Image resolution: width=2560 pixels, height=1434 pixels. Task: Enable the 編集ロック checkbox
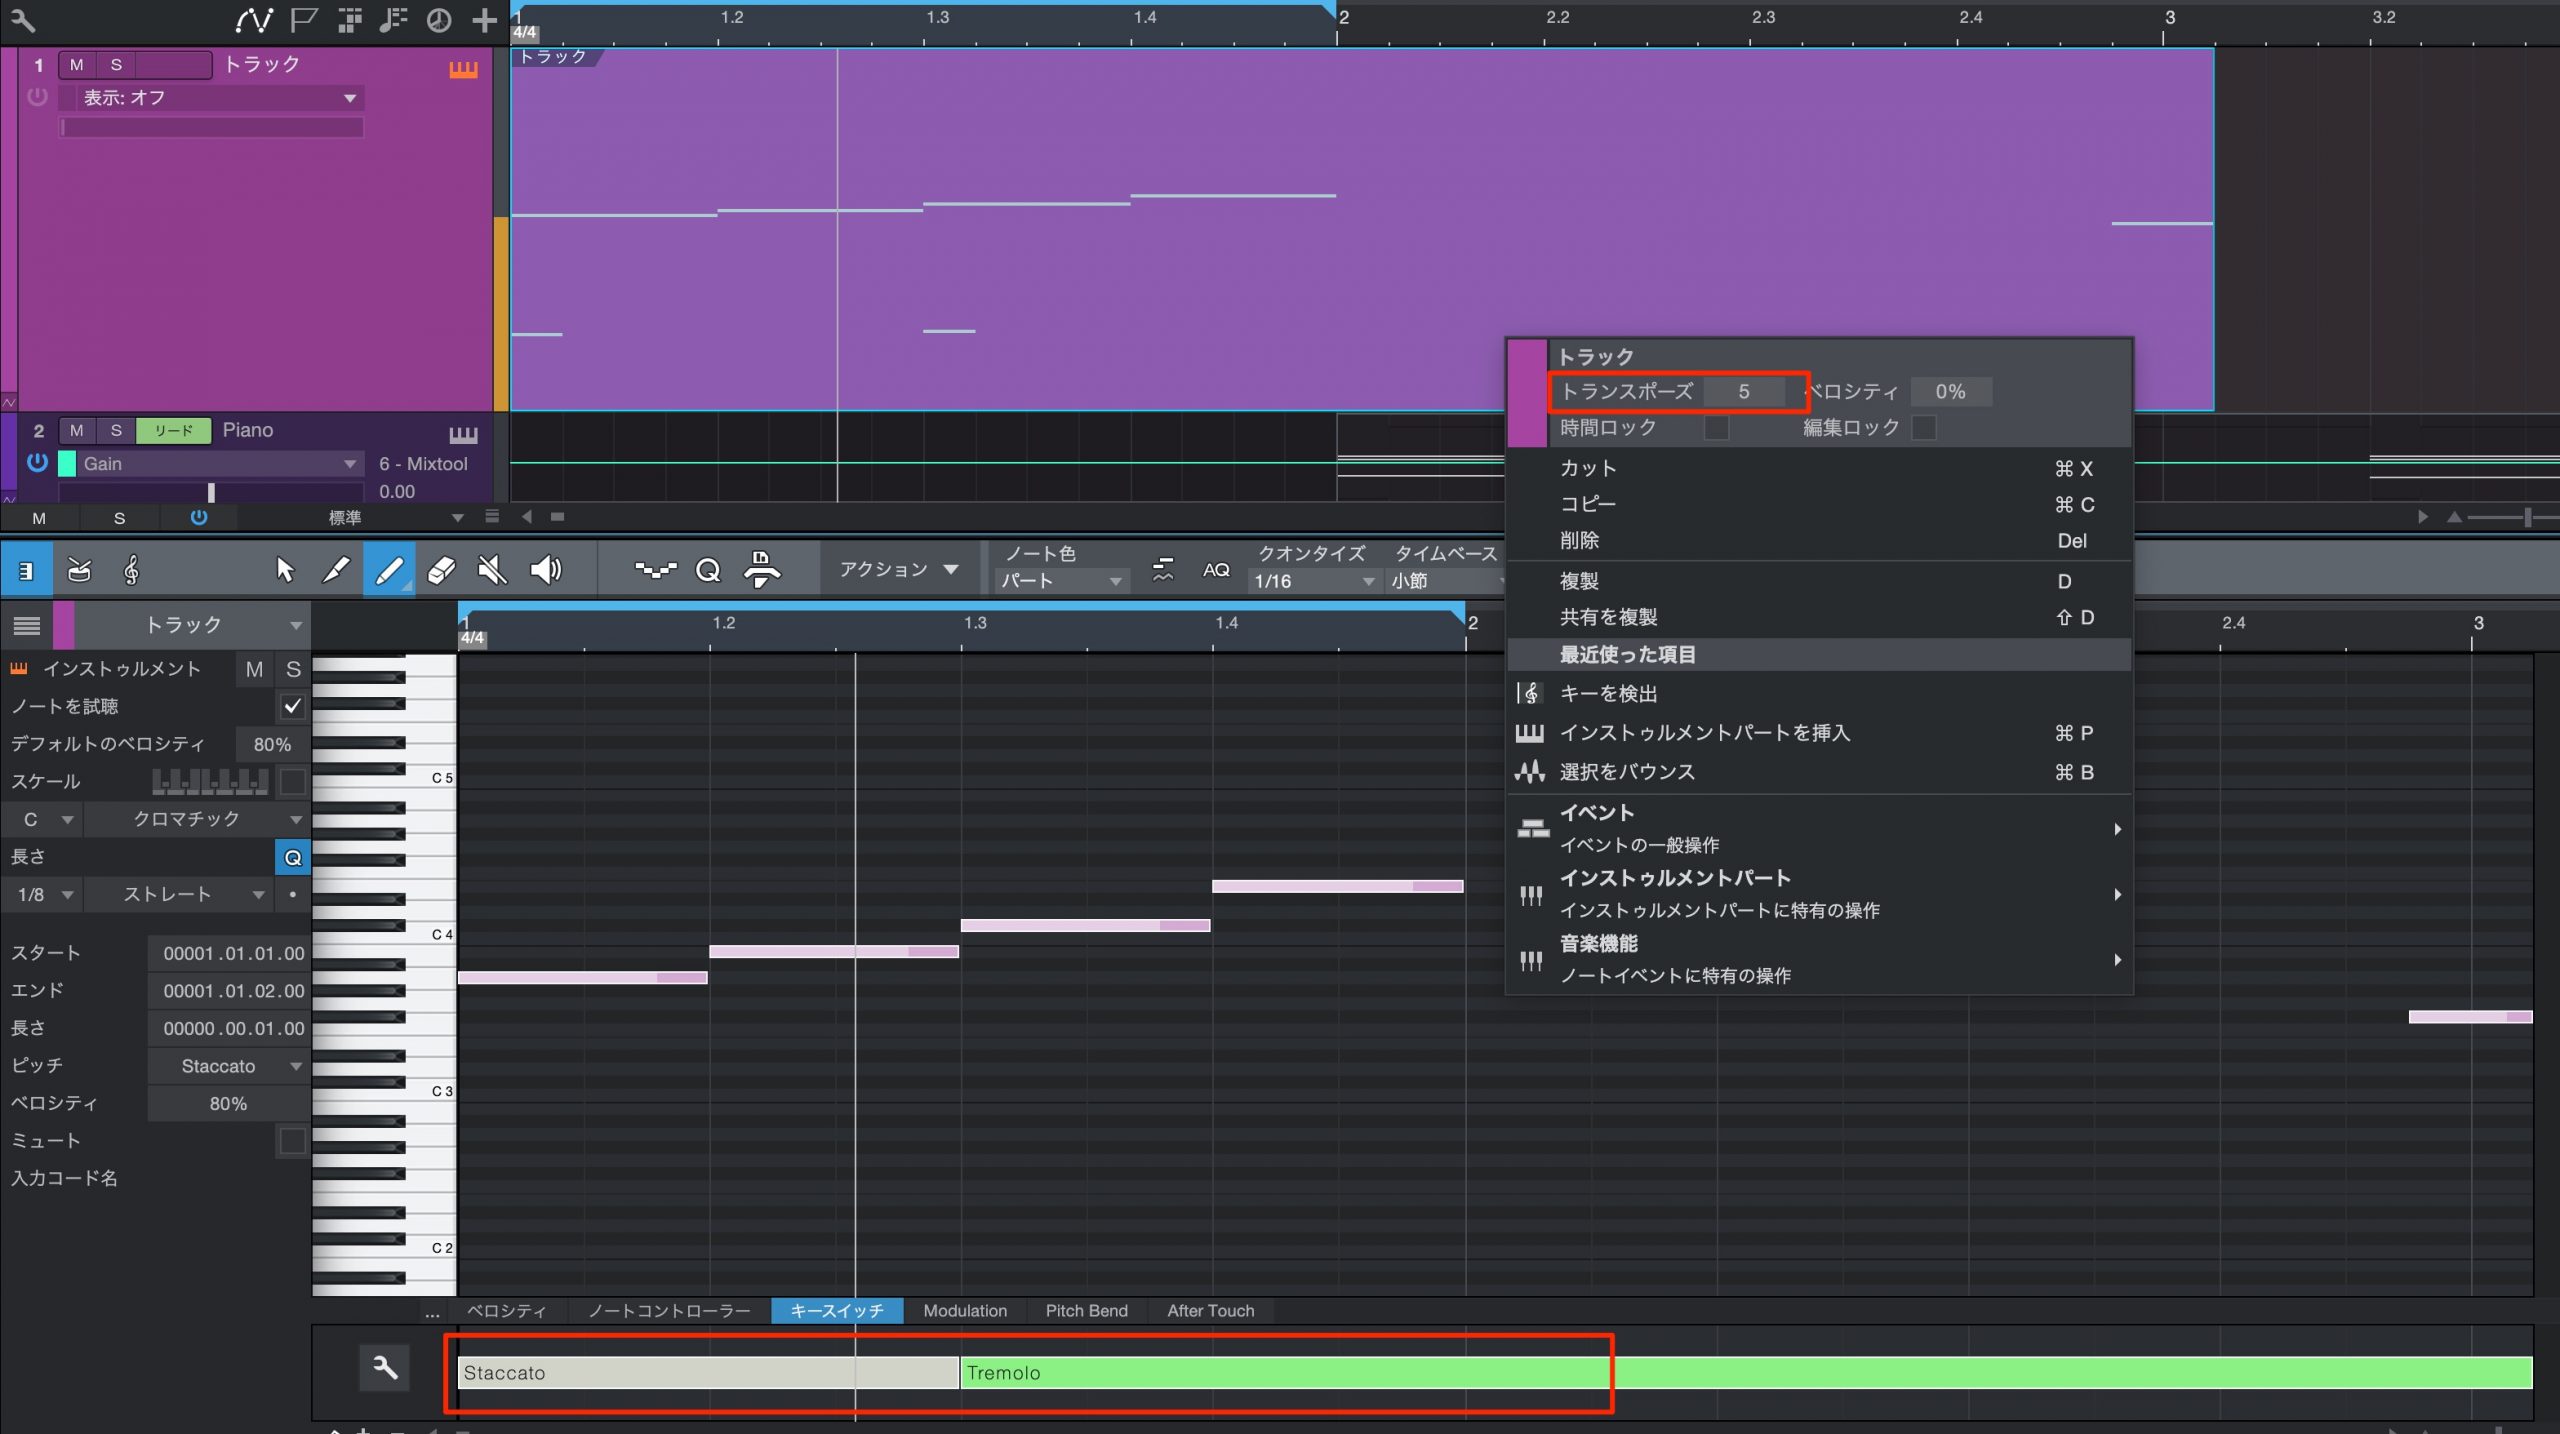click(x=1923, y=428)
